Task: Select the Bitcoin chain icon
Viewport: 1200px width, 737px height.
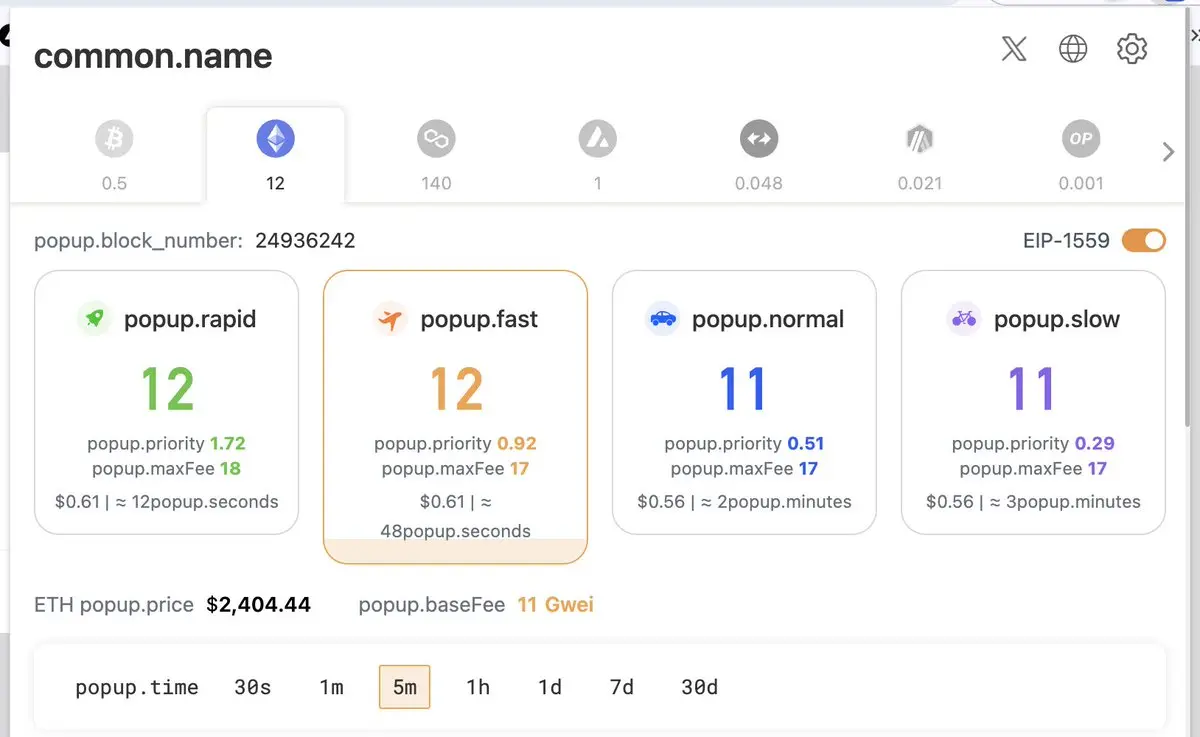Action: tap(114, 139)
